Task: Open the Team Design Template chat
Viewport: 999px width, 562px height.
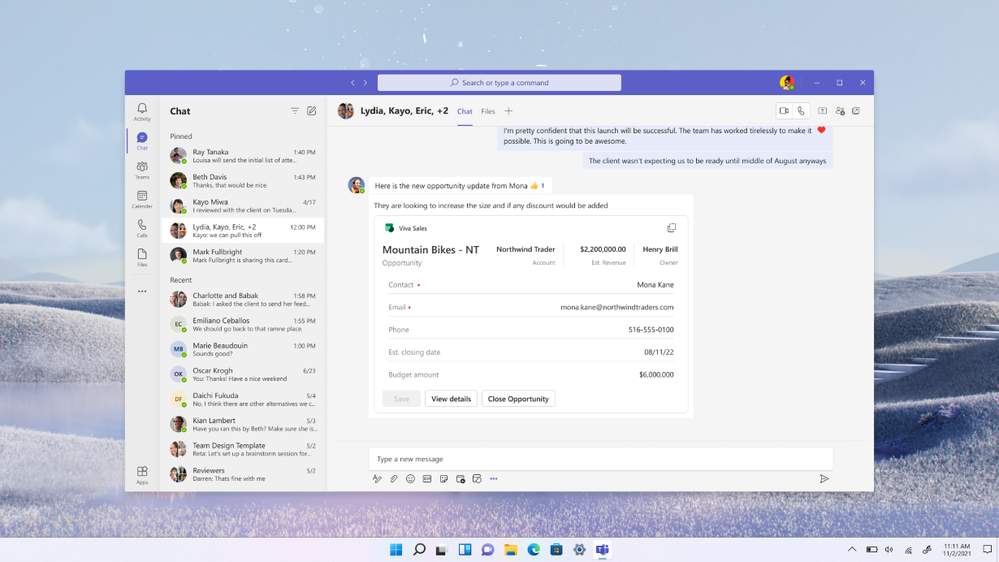Action: point(243,449)
